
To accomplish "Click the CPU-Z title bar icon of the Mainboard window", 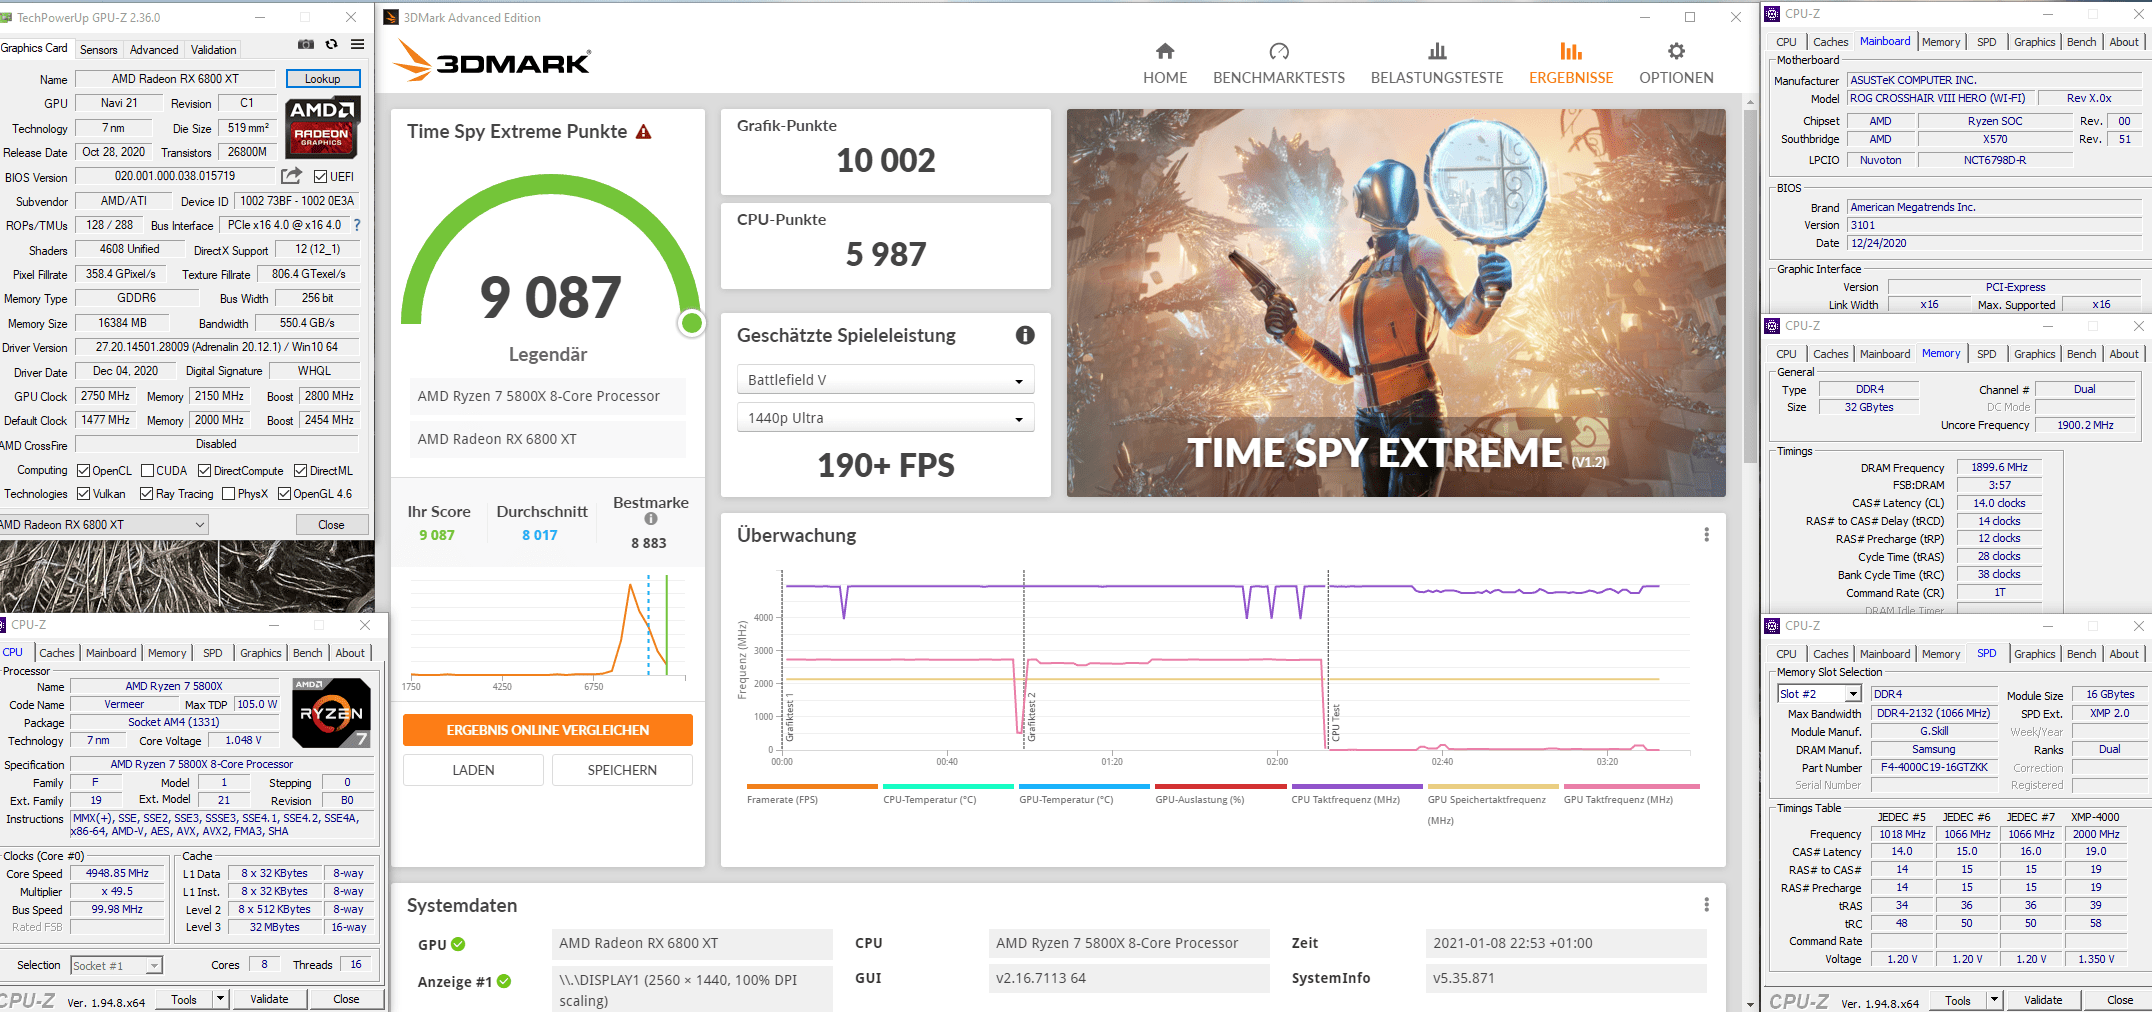I will point(1772,14).
